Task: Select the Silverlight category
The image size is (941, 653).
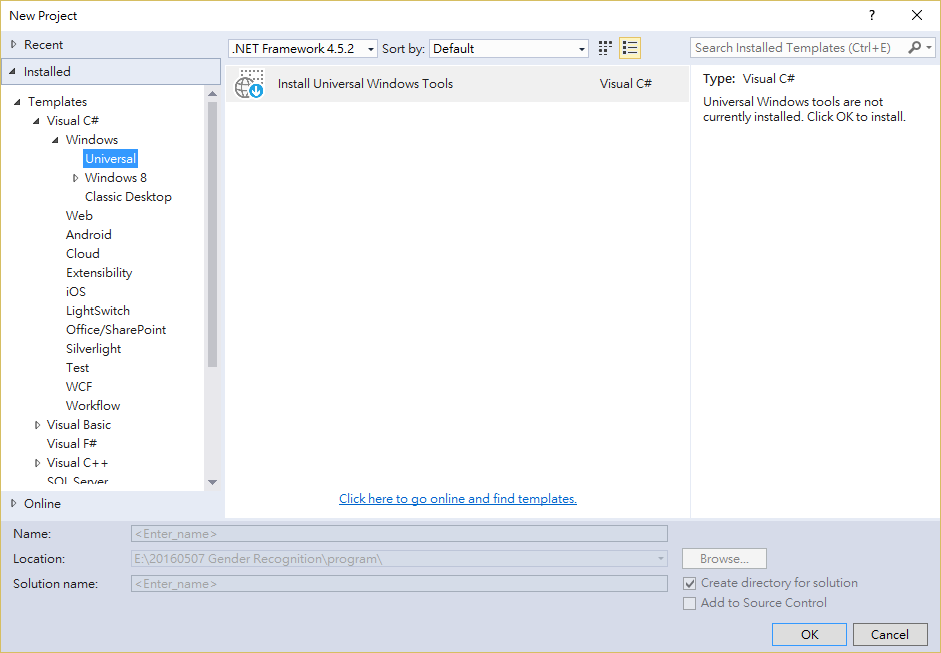Action: (x=94, y=349)
